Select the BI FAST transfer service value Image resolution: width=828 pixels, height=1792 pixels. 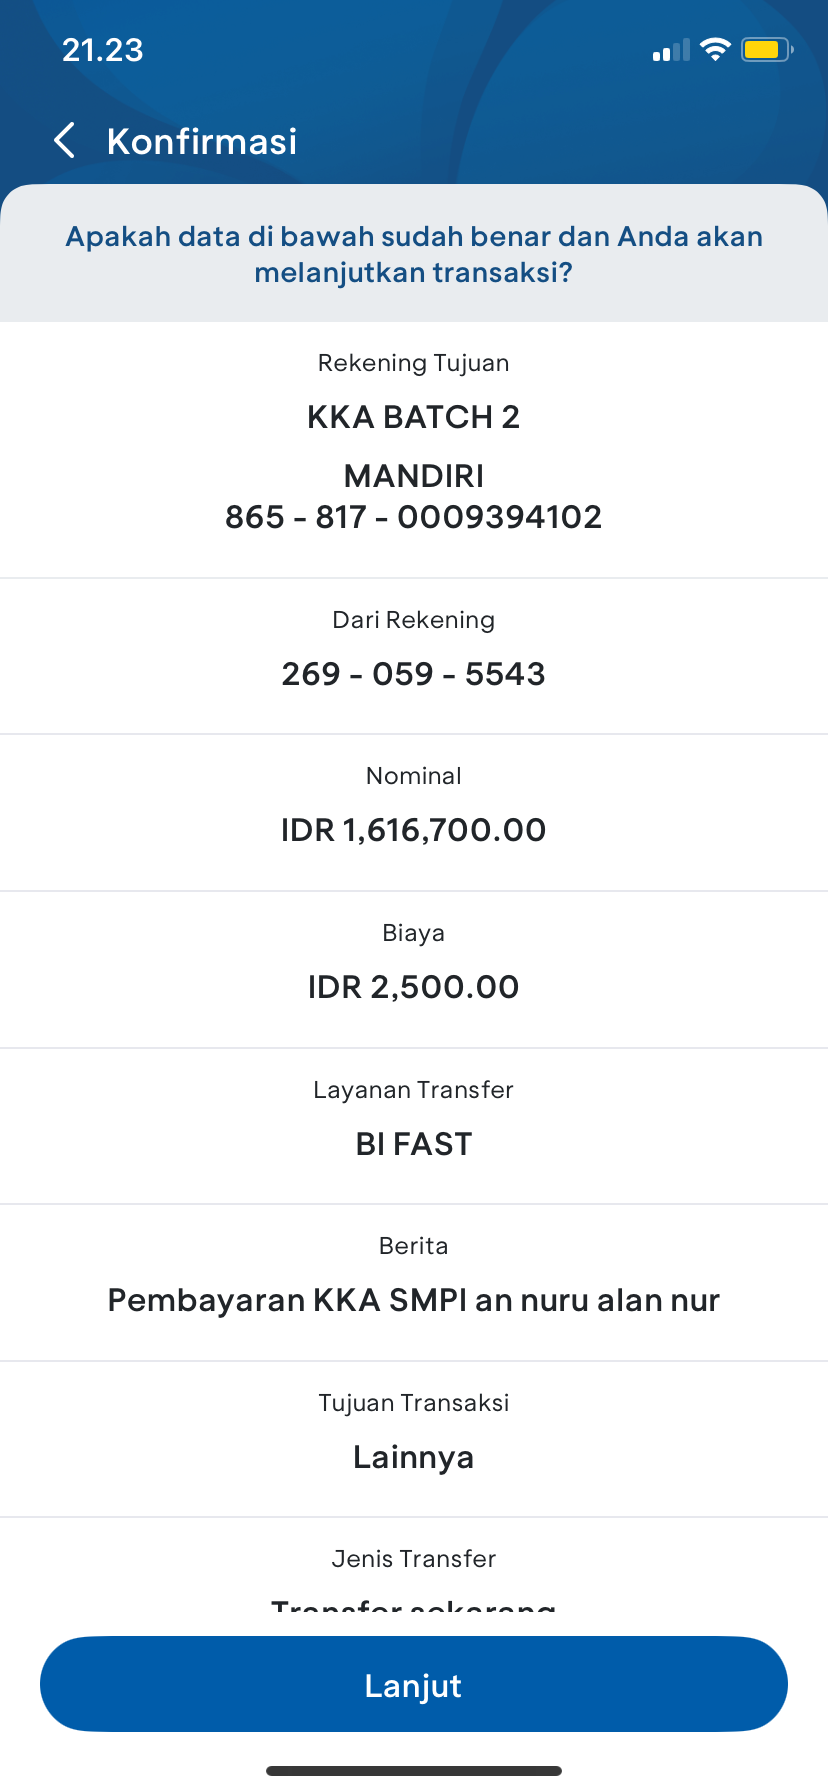[x=414, y=1144]
